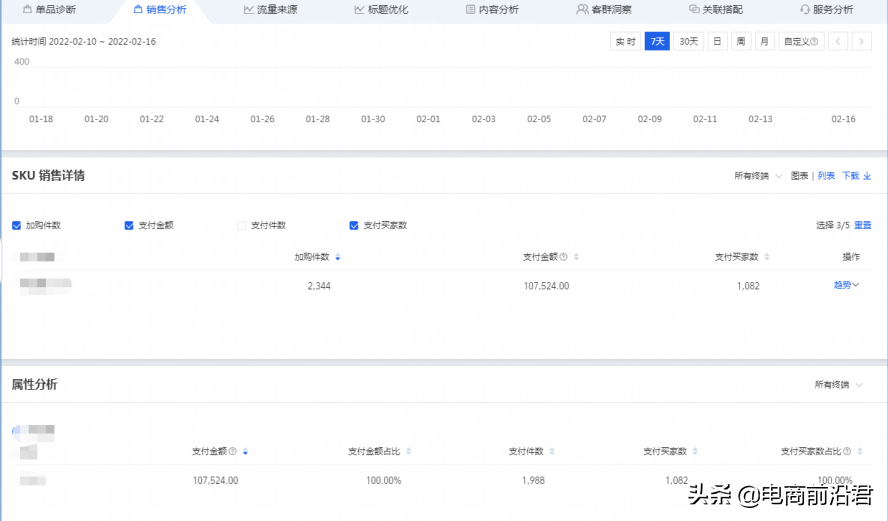888x521 pixels.
Task: Click the 选择 3/5 selection count
Action: point(832,225)
